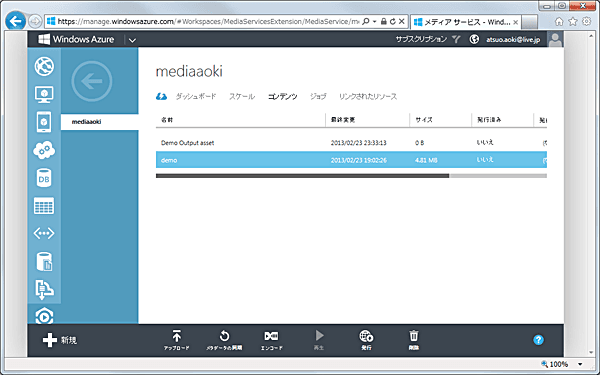
Task: Switch to ジョブ tab
Action: tap(318, 96)
